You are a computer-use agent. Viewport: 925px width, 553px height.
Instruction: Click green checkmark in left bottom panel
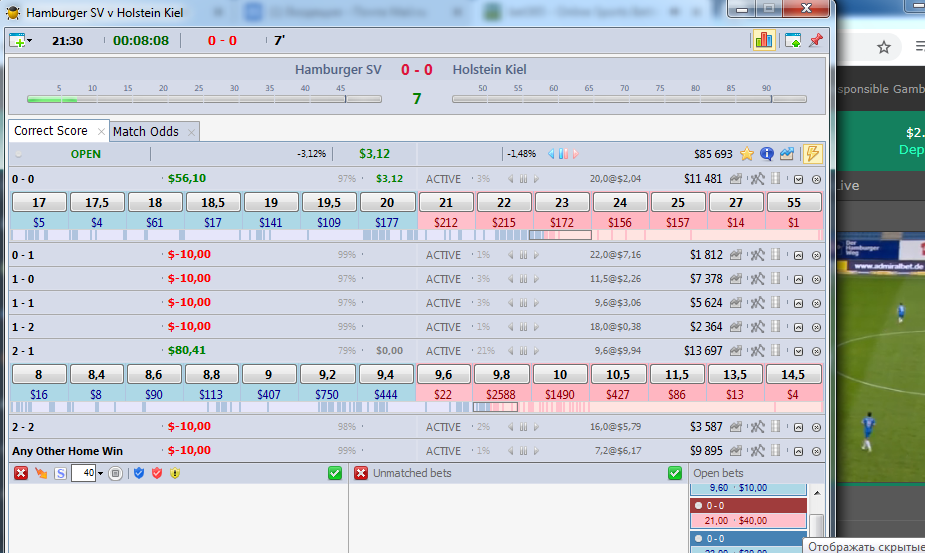click(334, 473)
